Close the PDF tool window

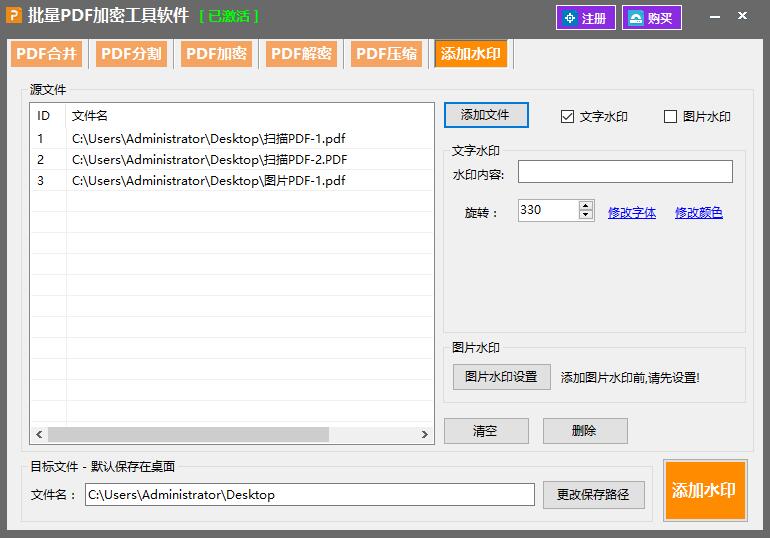click(742, 16)
